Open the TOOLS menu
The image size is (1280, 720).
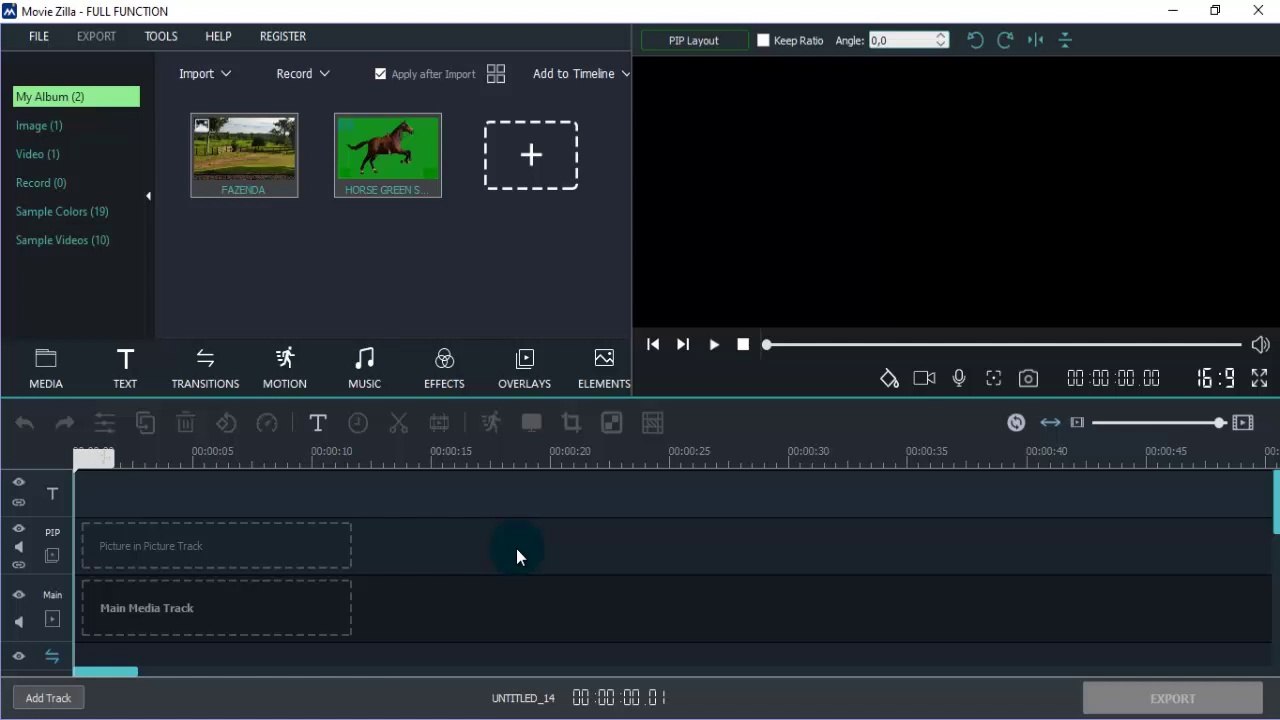point(161,36)
